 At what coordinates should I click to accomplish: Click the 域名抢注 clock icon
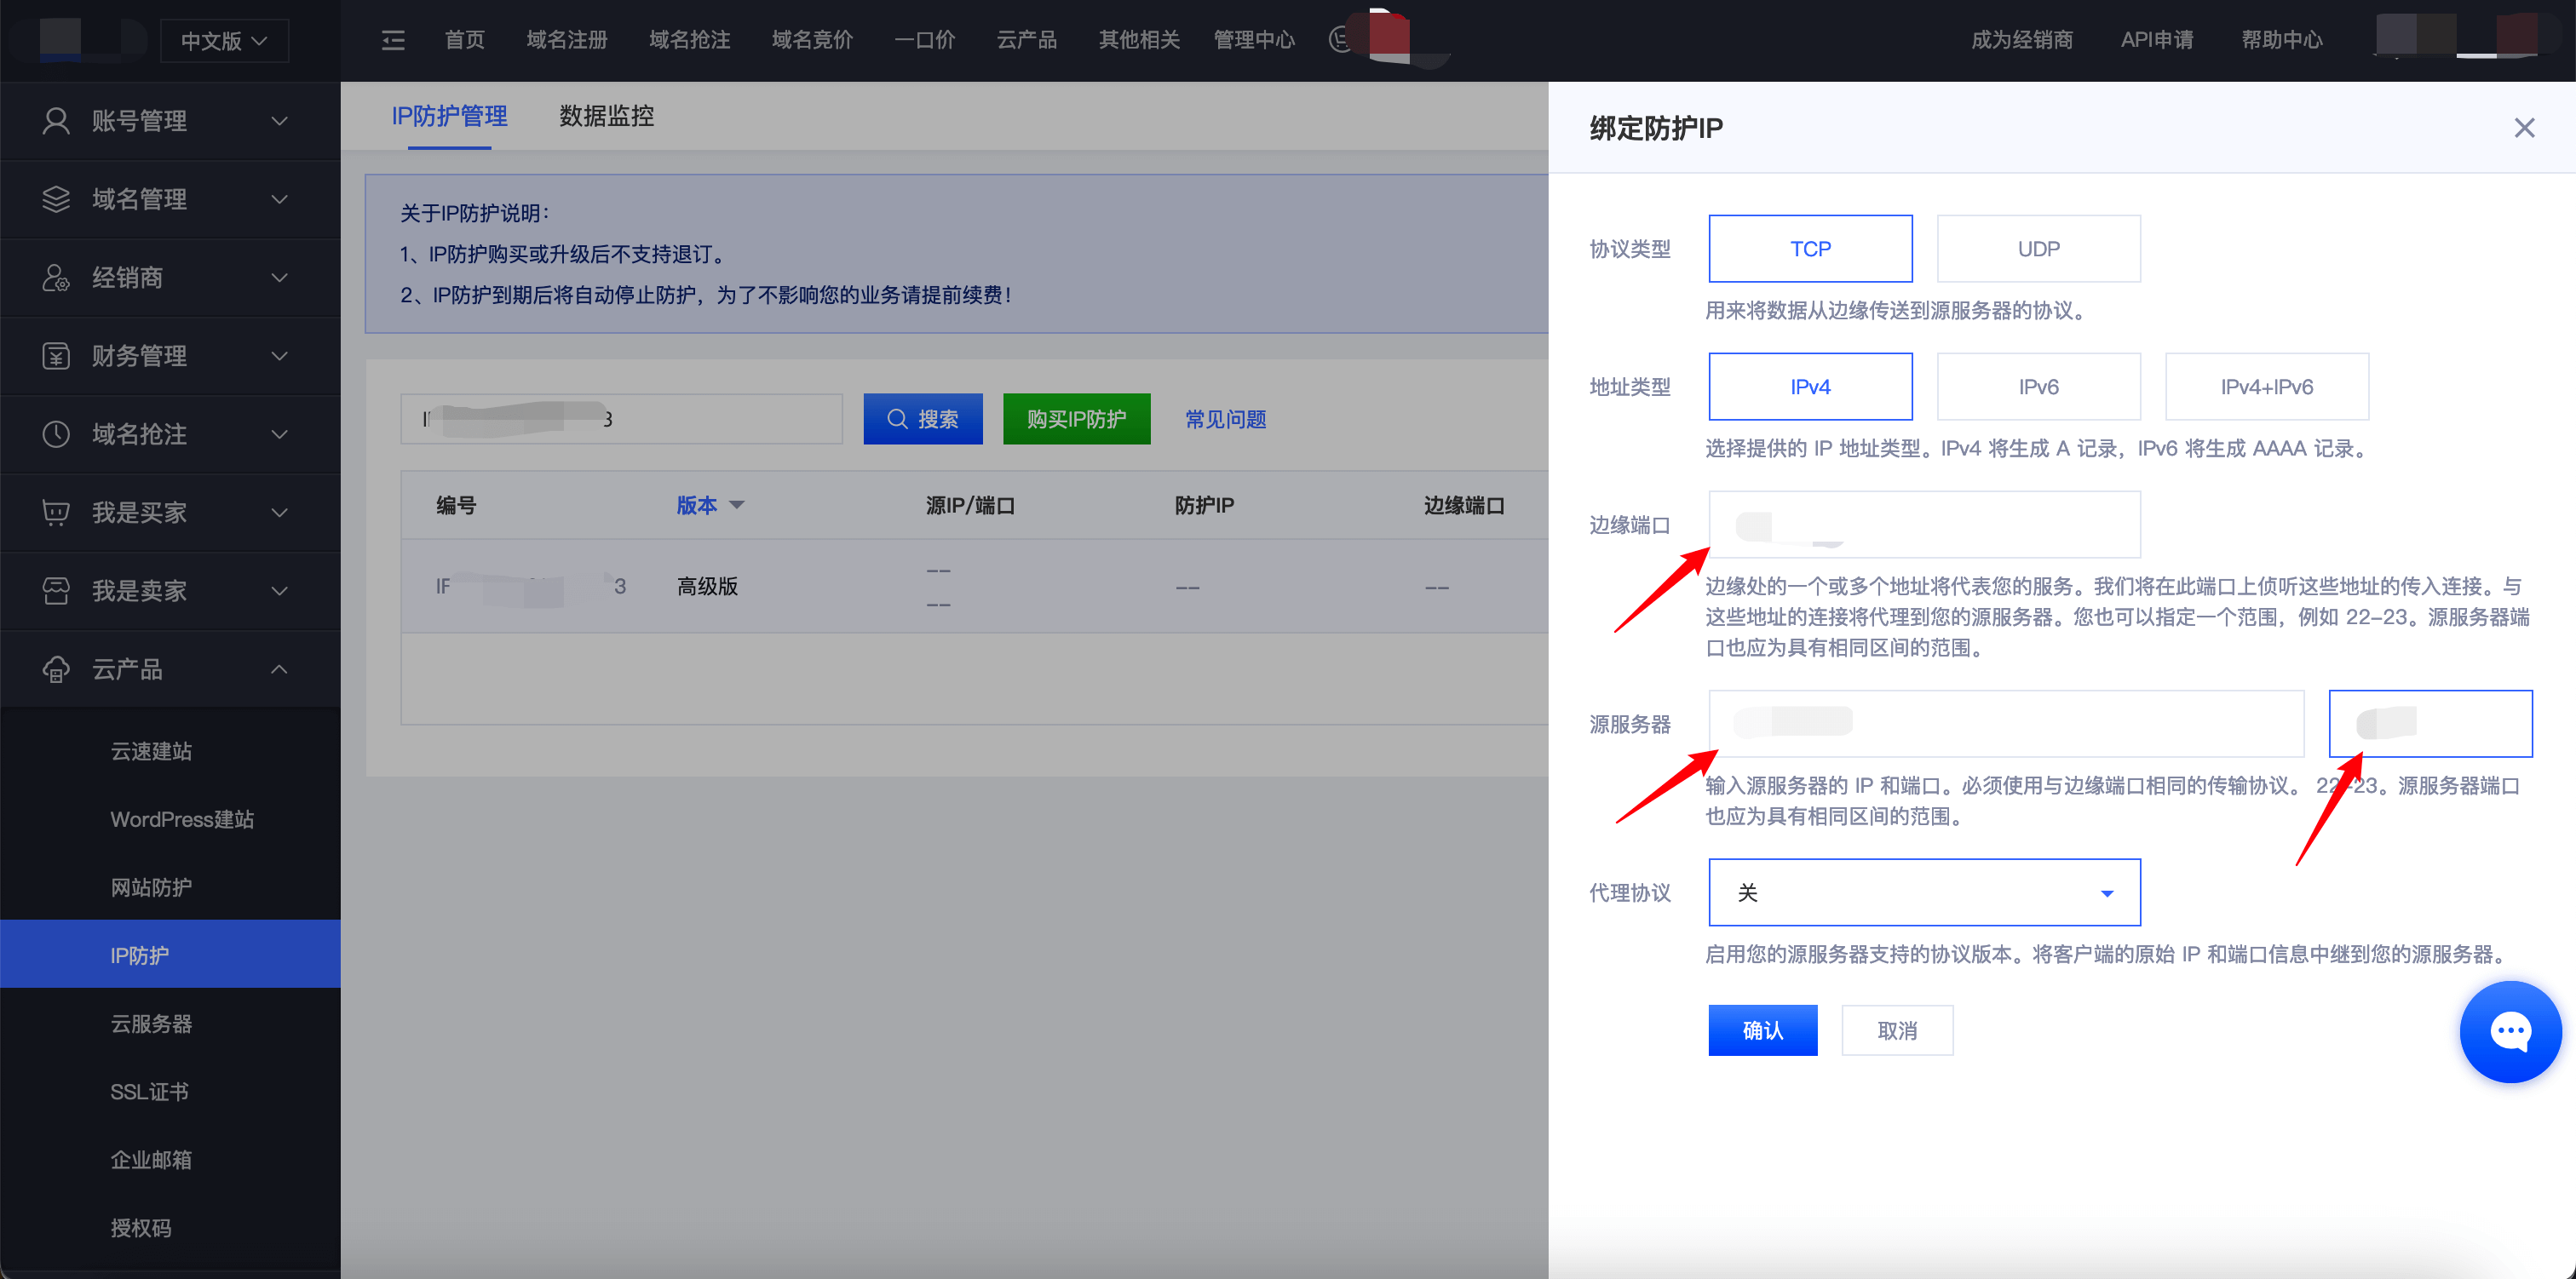(56, 434)
